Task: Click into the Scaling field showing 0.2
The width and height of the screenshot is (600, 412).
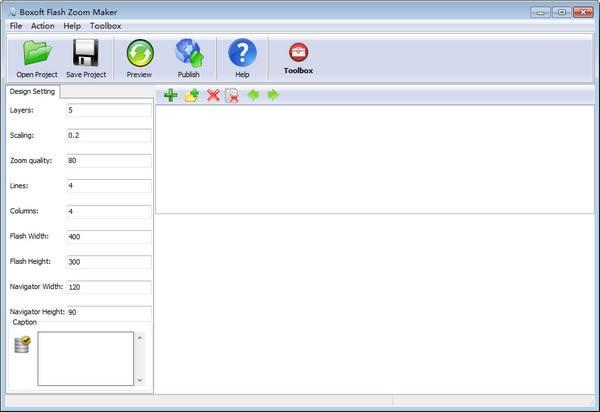Action: pos(109,135)
